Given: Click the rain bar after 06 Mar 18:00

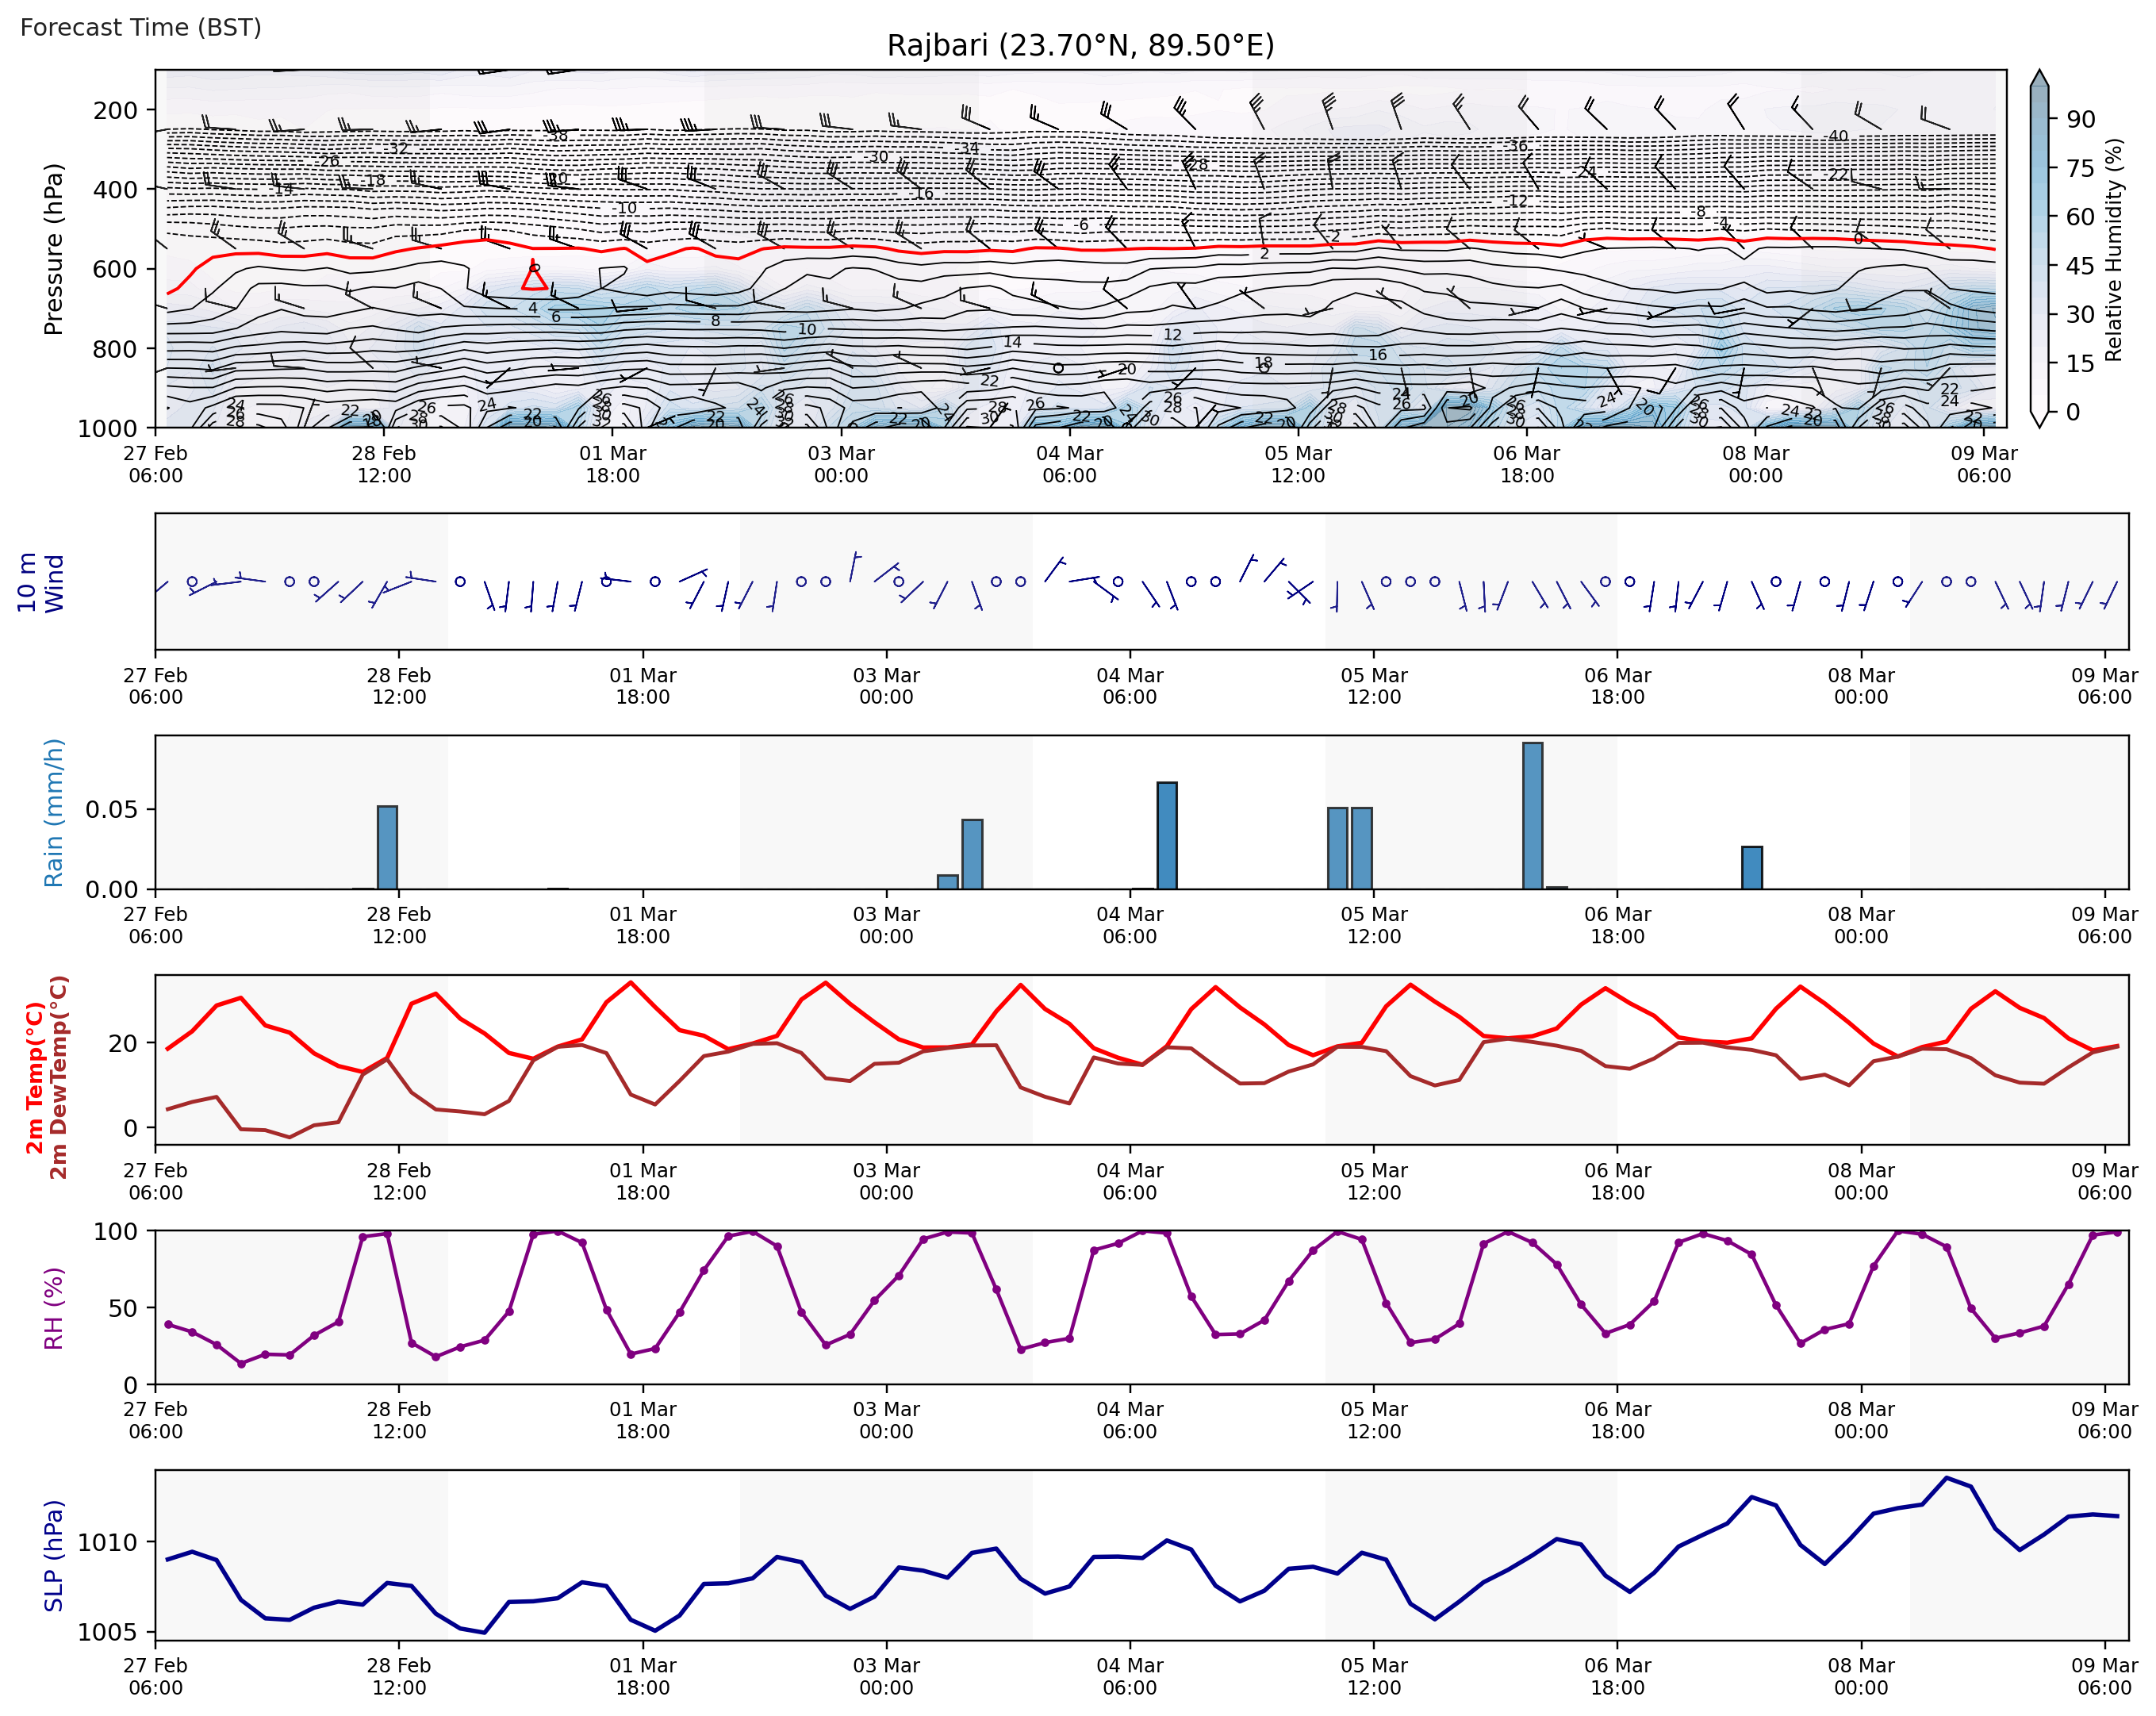Looking at the screenshot, I should pos(1751,867).
